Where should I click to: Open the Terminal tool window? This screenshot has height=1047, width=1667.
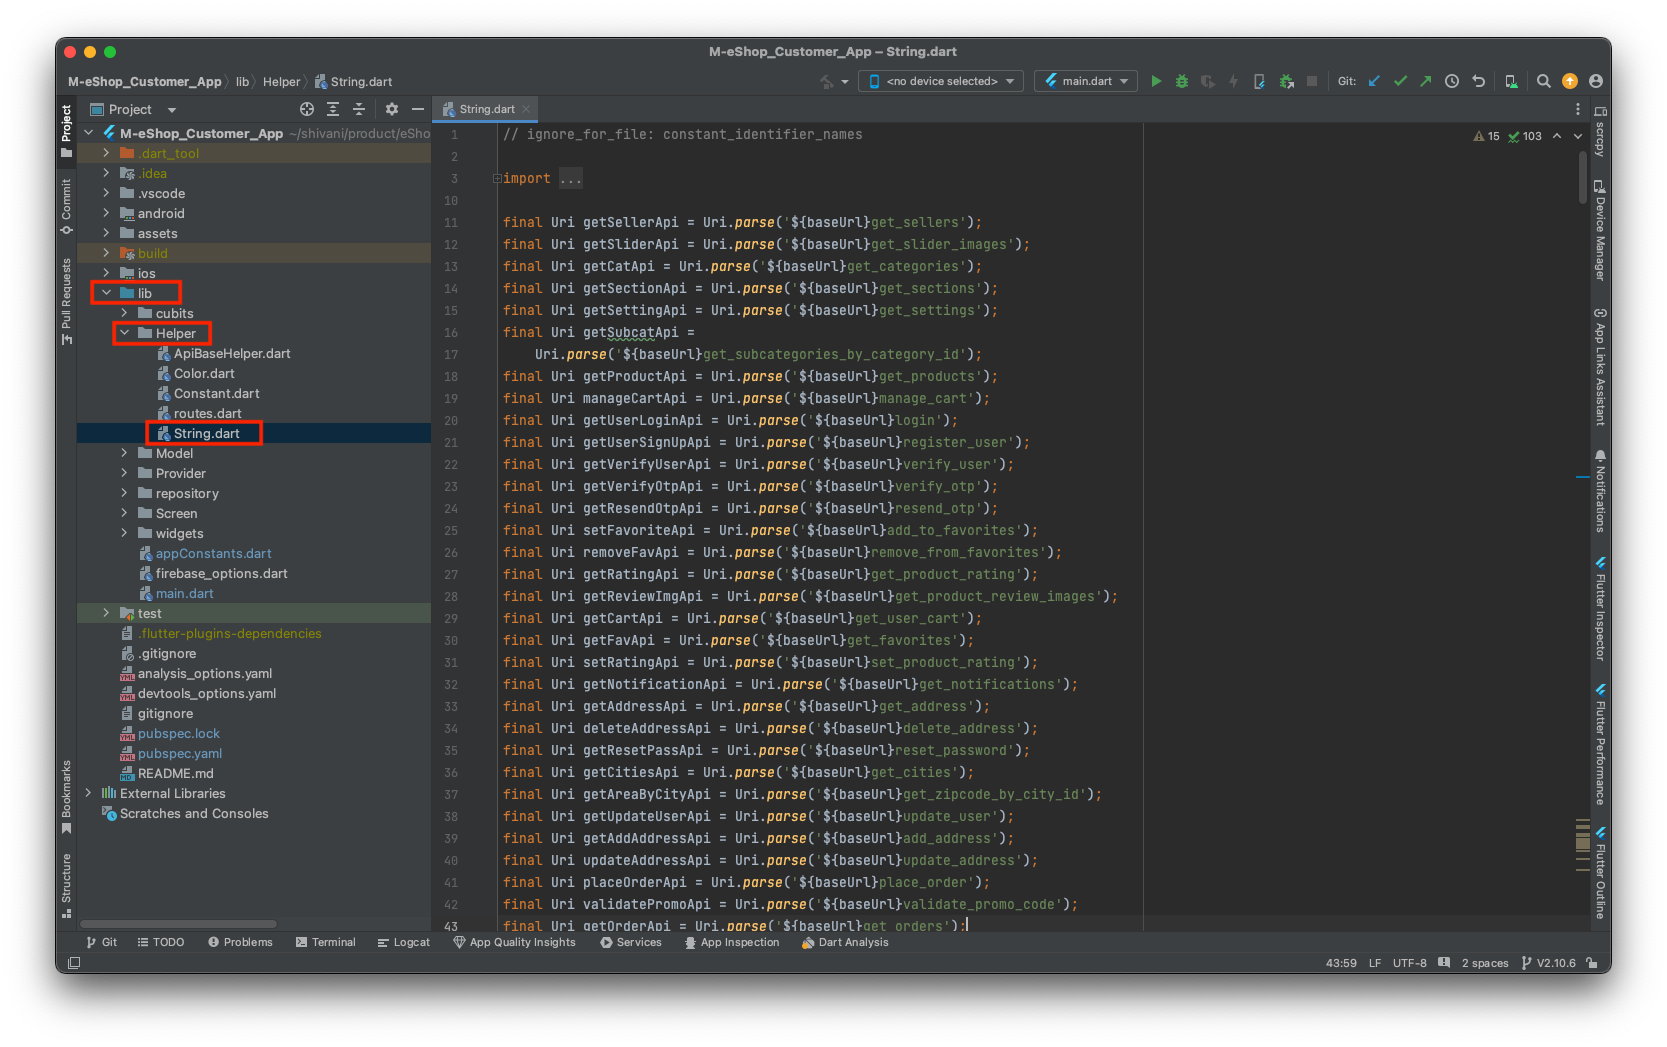click(326, 942)
